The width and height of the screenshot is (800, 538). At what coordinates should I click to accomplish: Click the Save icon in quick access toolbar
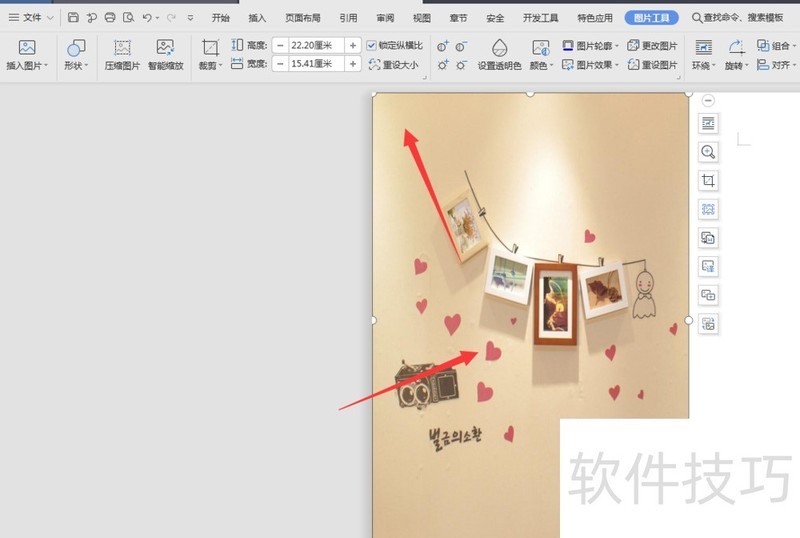coord(73,17)
